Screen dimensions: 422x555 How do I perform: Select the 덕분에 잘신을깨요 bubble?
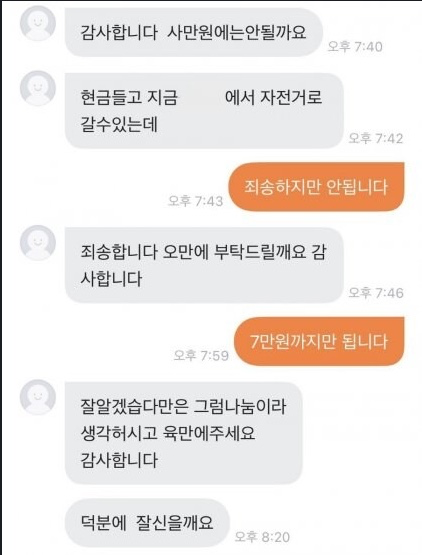147,523
